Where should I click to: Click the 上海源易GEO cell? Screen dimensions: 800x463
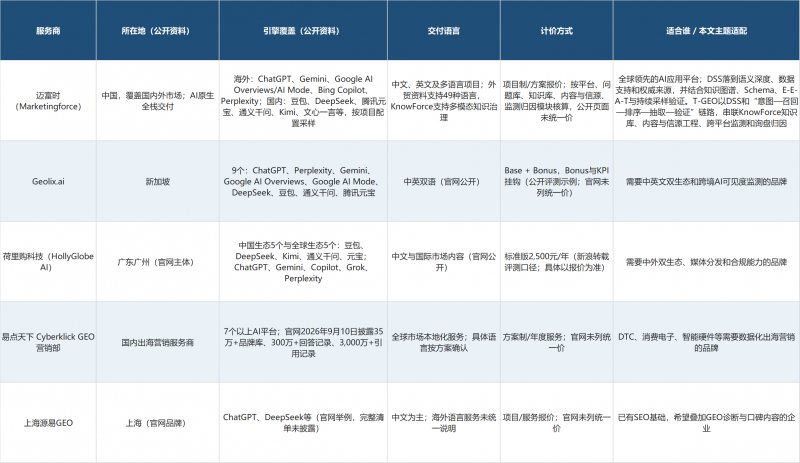tap(48, 423)
